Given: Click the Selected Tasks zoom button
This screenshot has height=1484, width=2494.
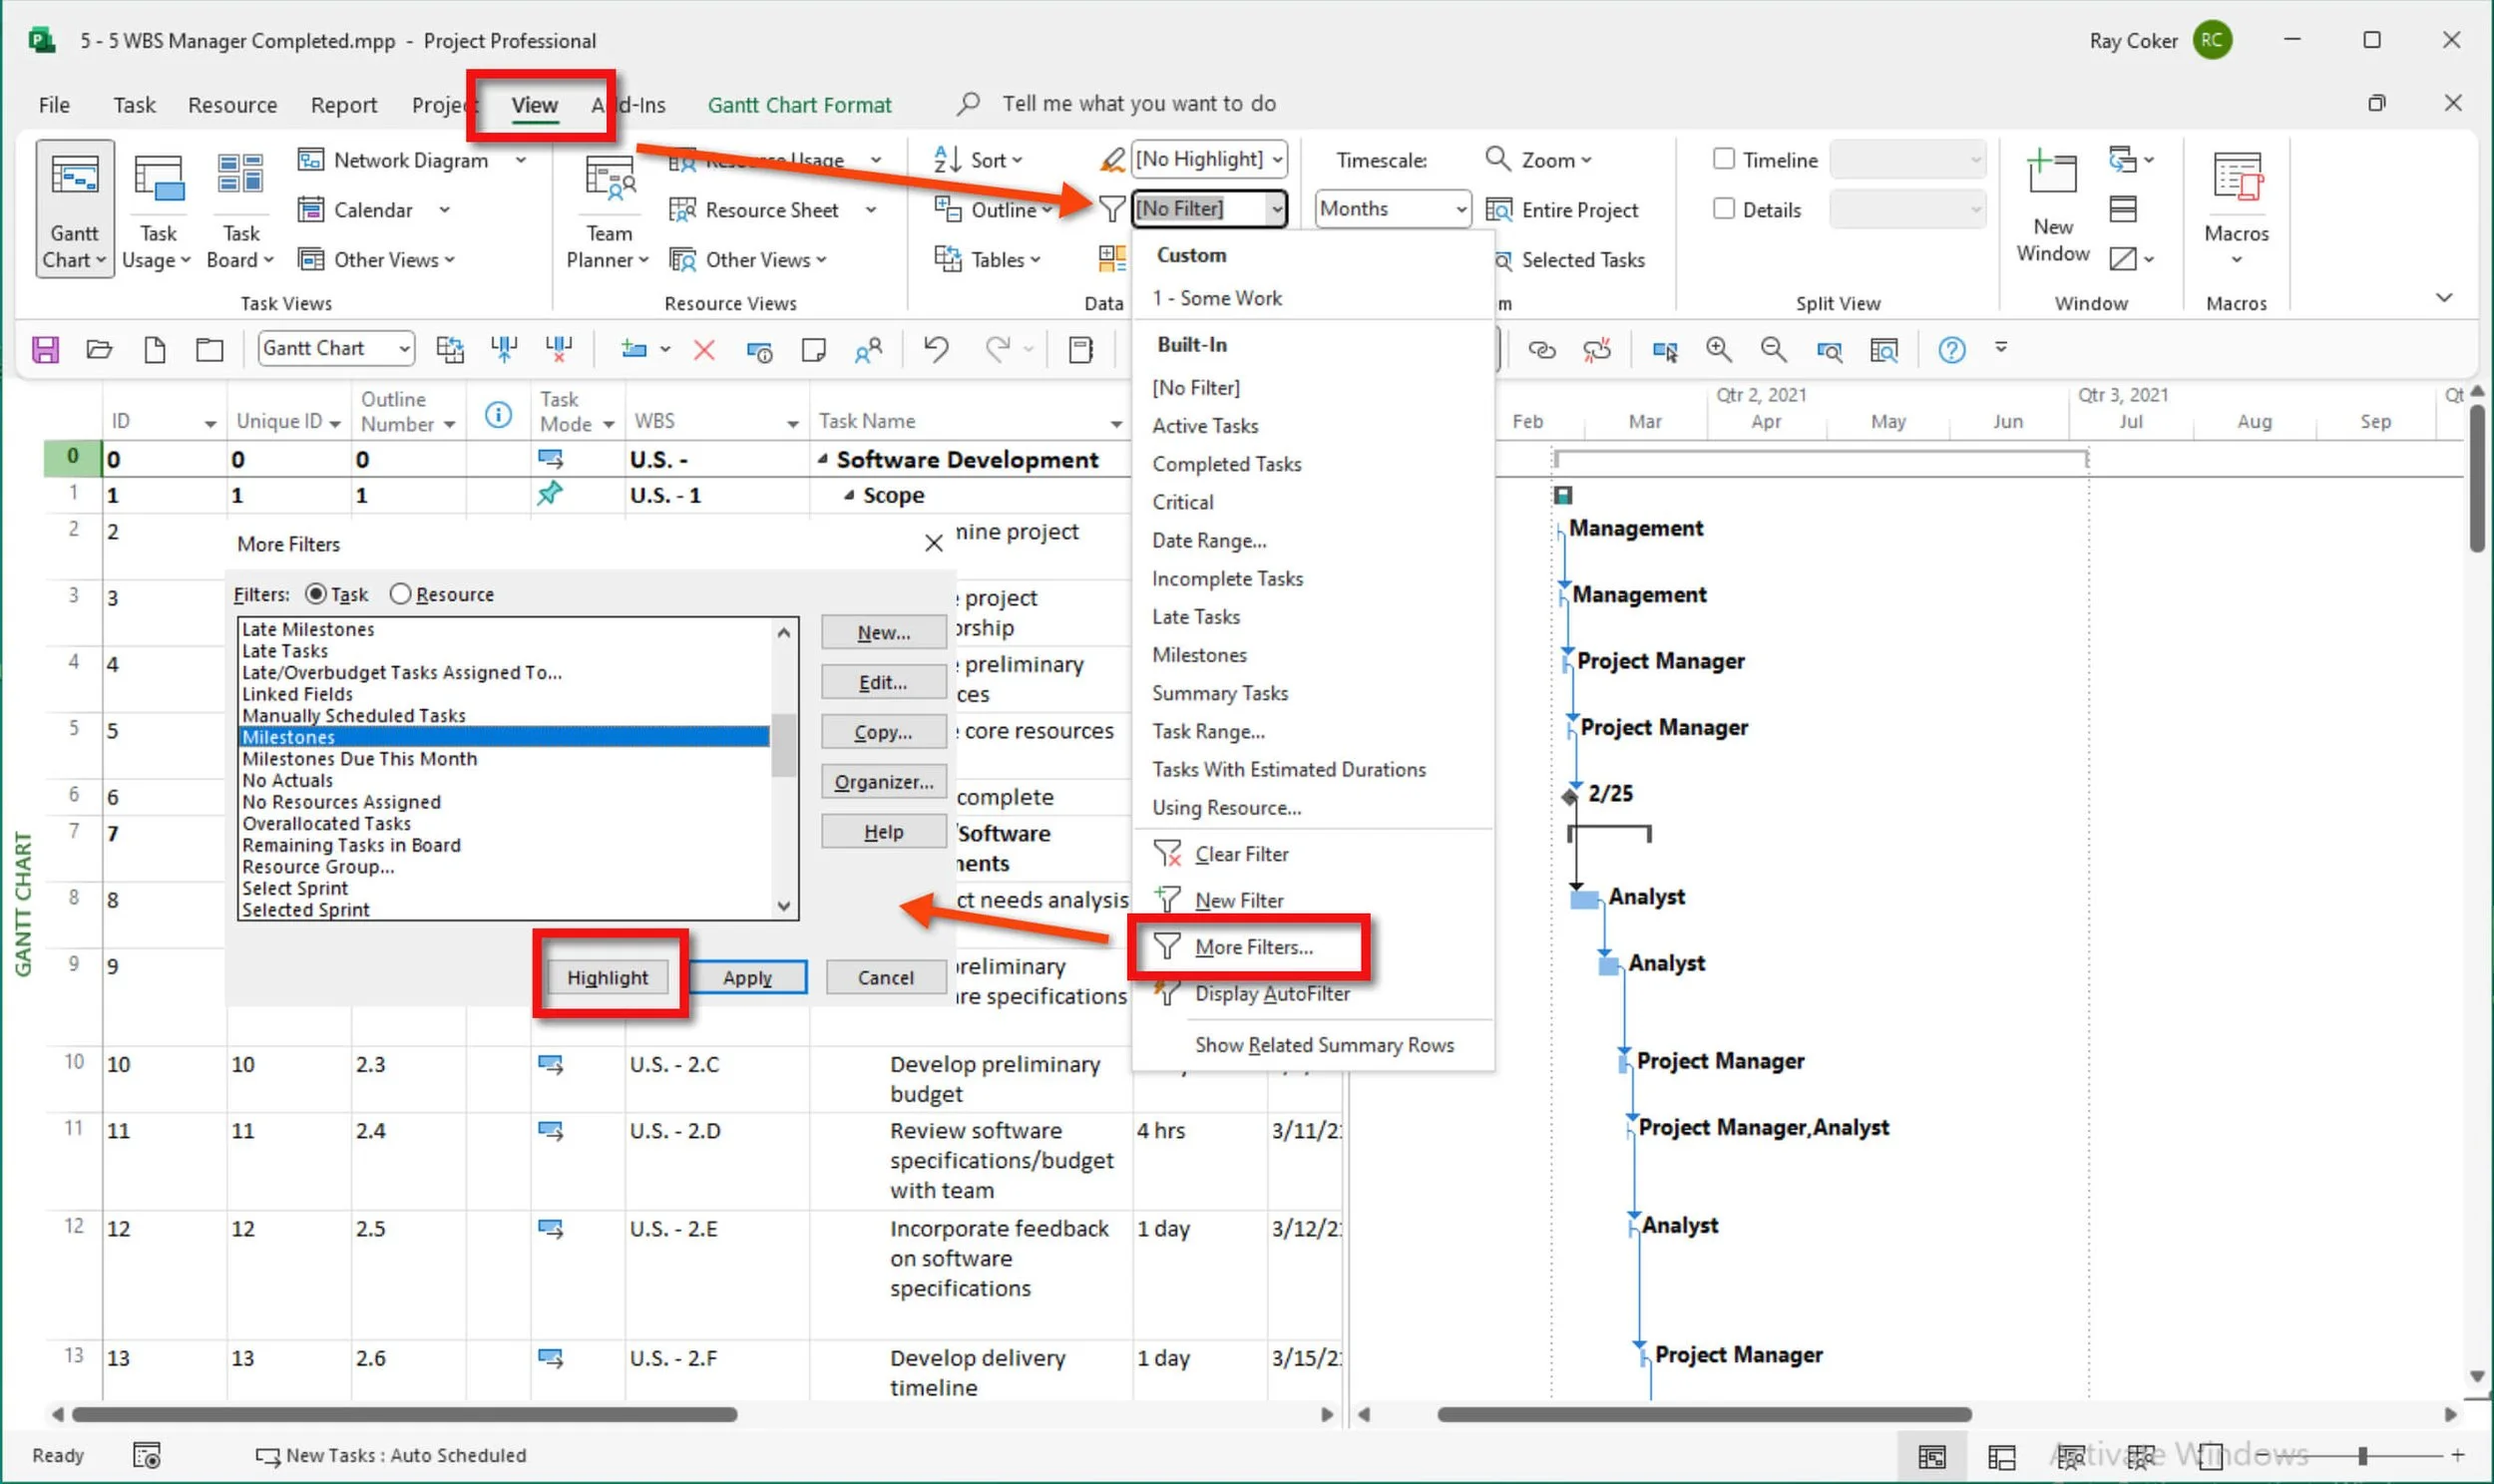Looking at the screenshot, I should click(1570, 260).
